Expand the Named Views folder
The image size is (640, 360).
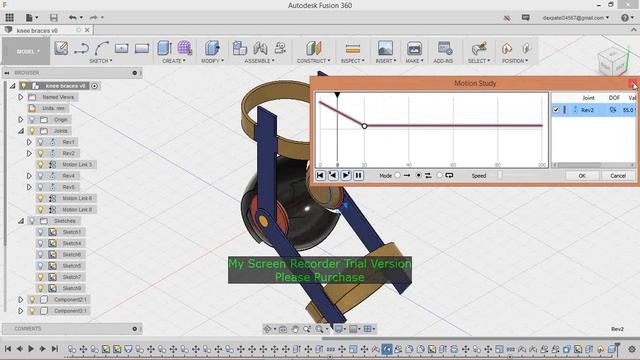pos(21,97)
